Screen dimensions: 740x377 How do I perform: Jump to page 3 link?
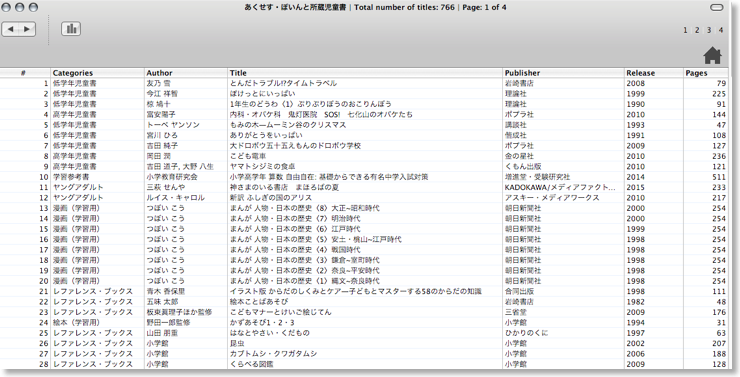pos(708,30)
